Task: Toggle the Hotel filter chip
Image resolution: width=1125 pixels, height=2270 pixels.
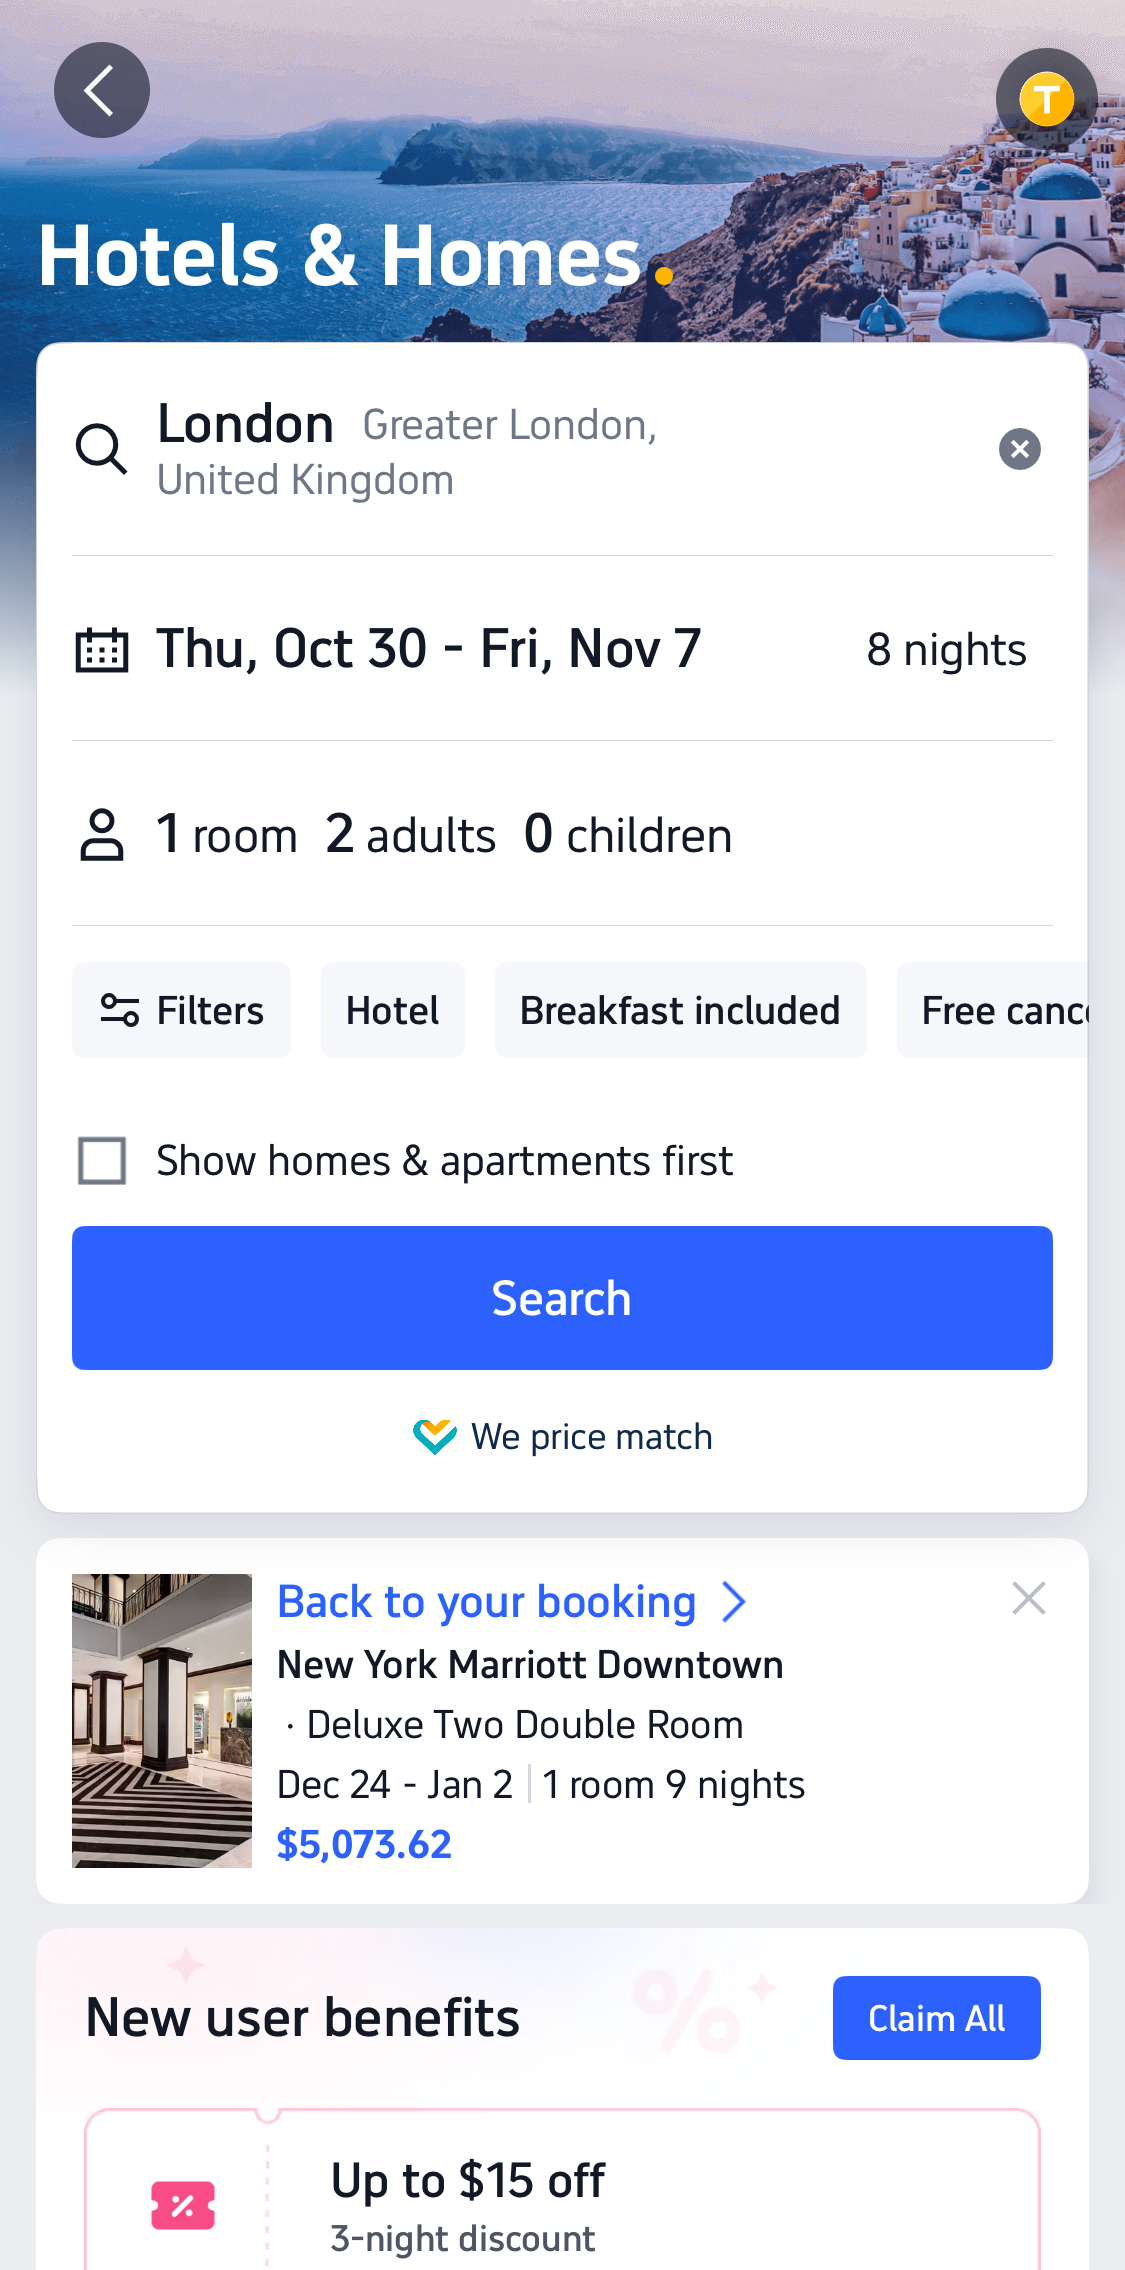Action: (x=392, y=1010)
